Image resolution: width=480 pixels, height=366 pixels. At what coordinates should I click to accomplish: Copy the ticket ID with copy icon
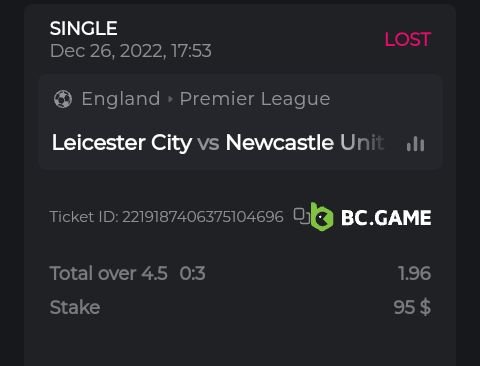[301, 216]
